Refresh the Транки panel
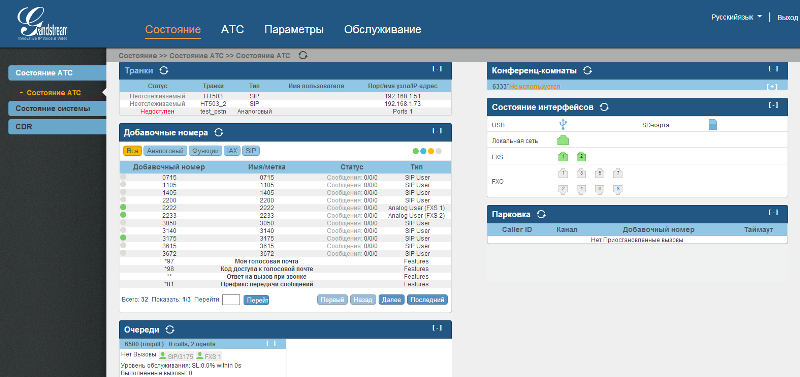This screenshot has height=377, width=800. 164,70
